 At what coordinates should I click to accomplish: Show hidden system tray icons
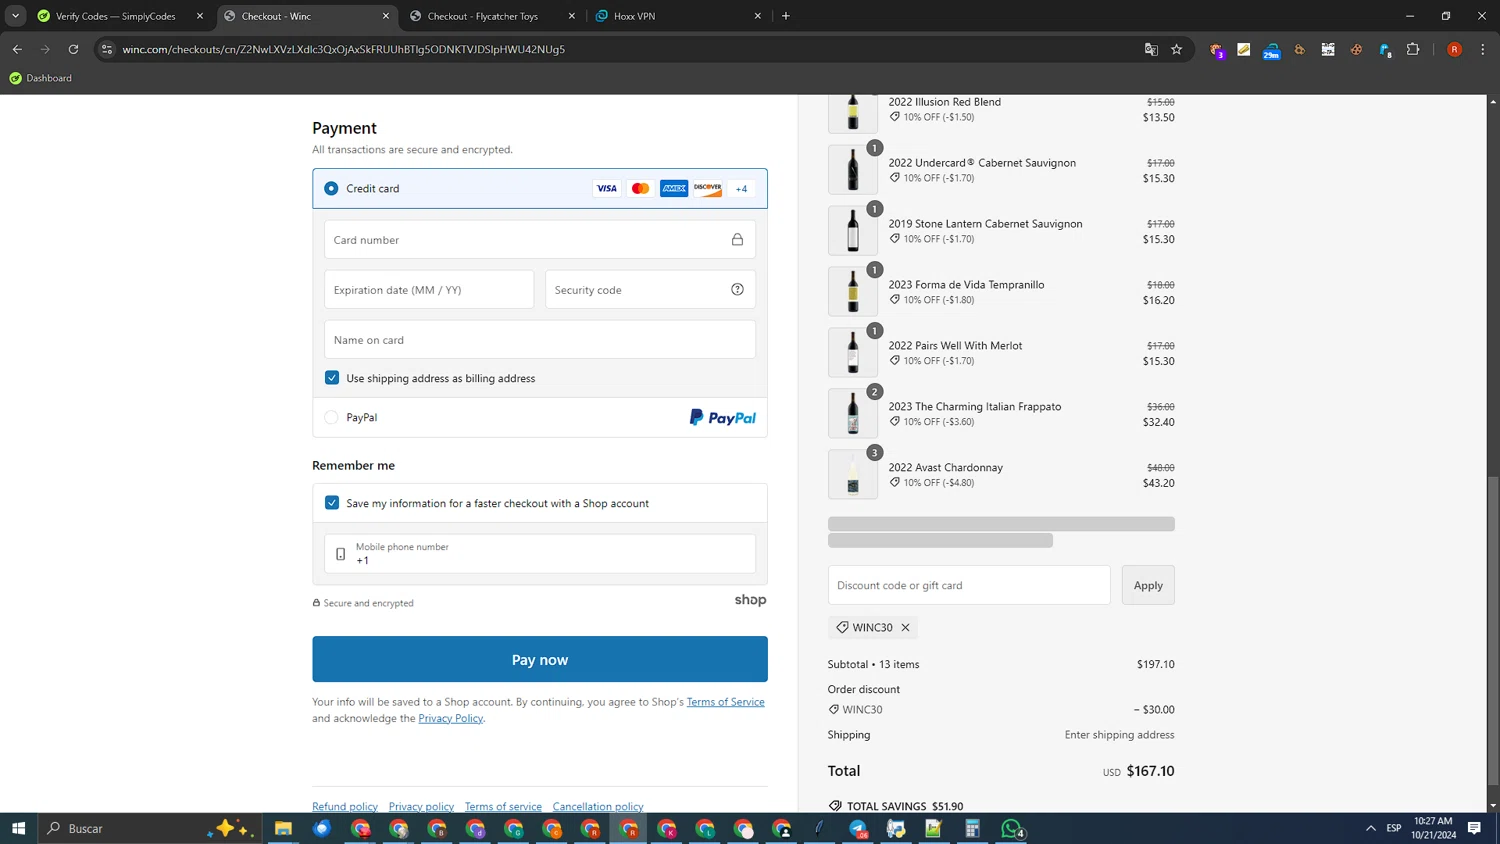[1371, 828]
